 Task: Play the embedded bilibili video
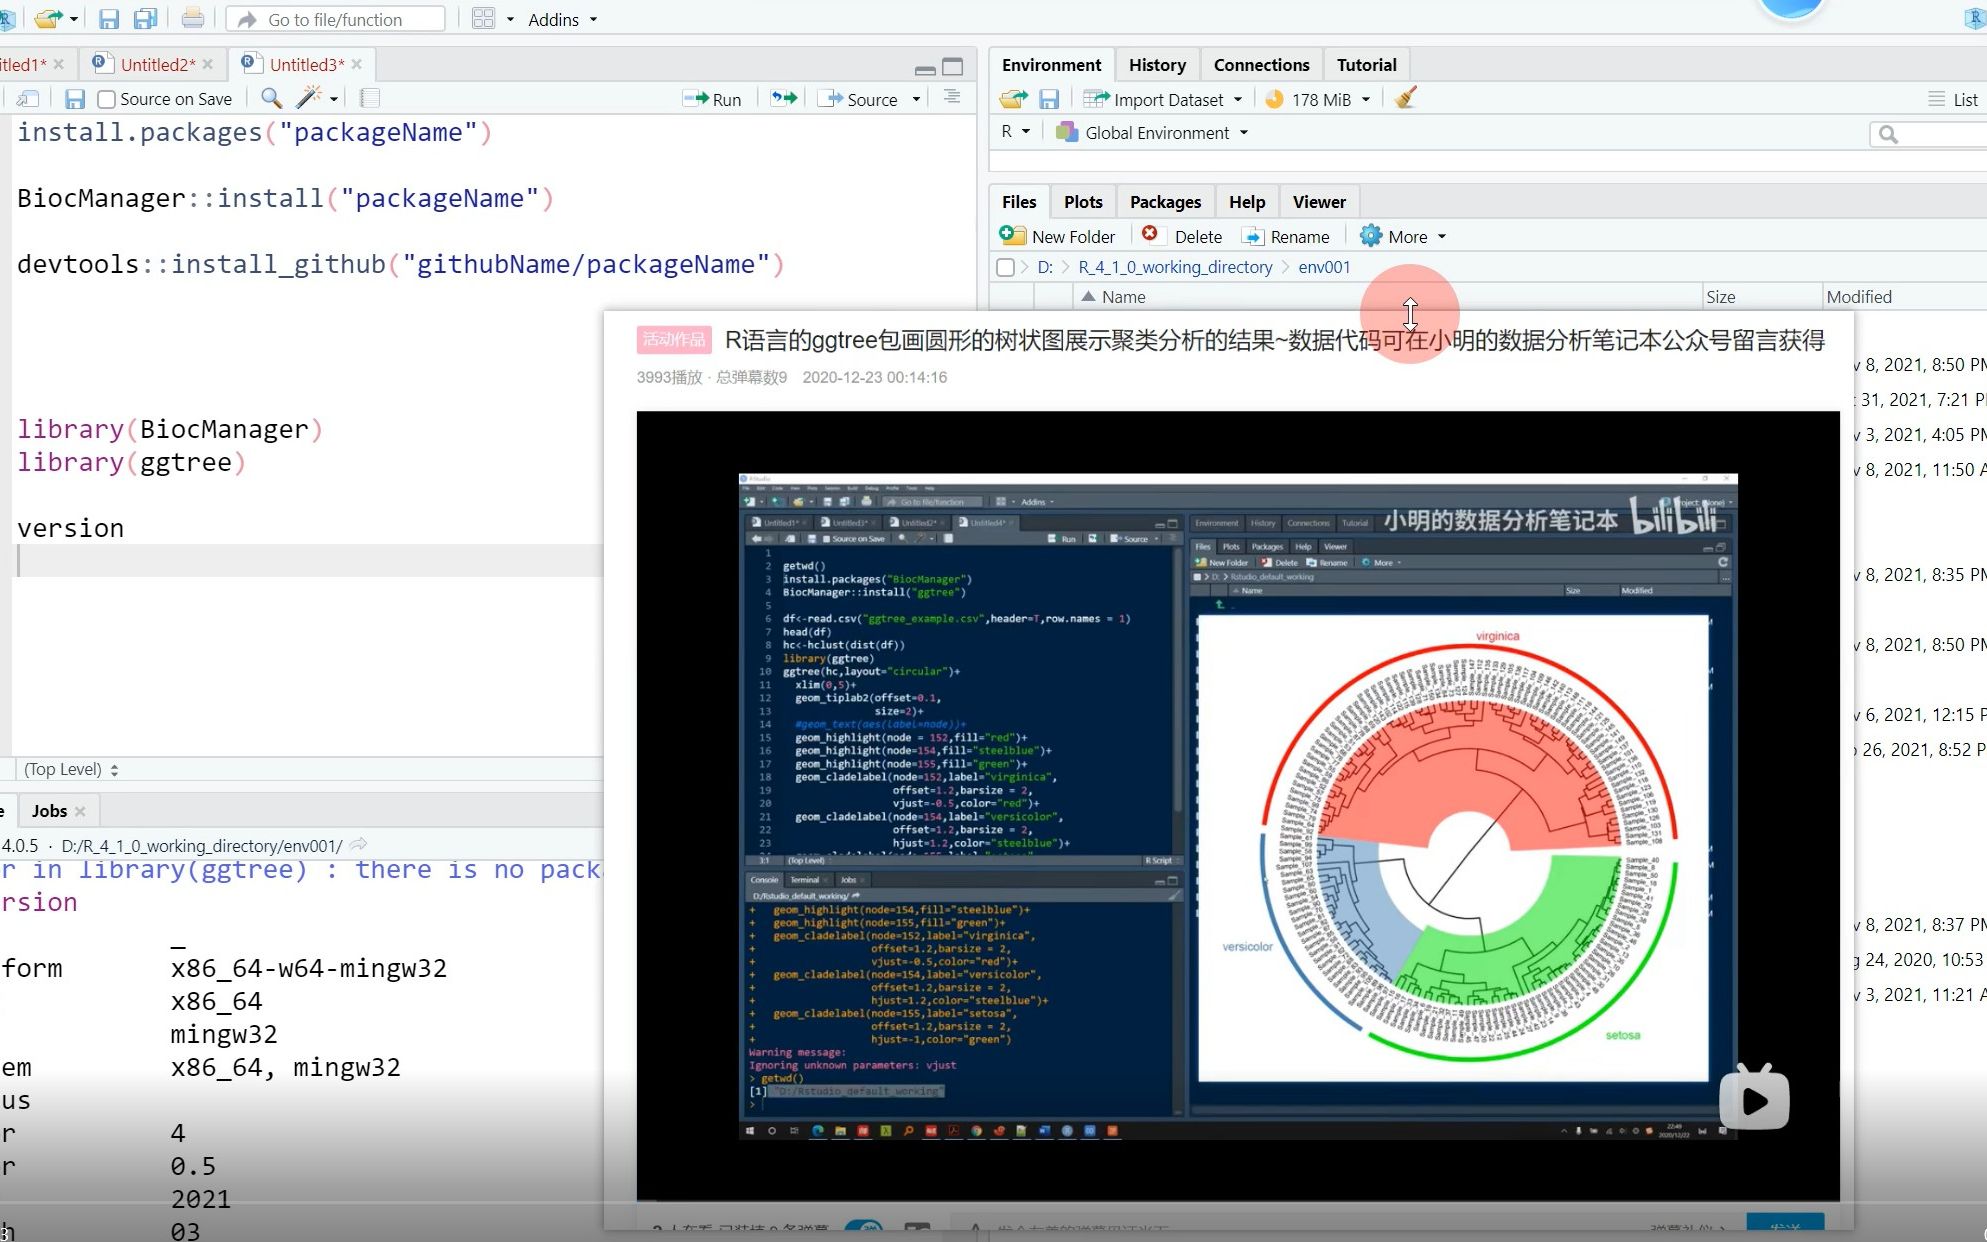pyautogui.click(x=1754, y=1100)
